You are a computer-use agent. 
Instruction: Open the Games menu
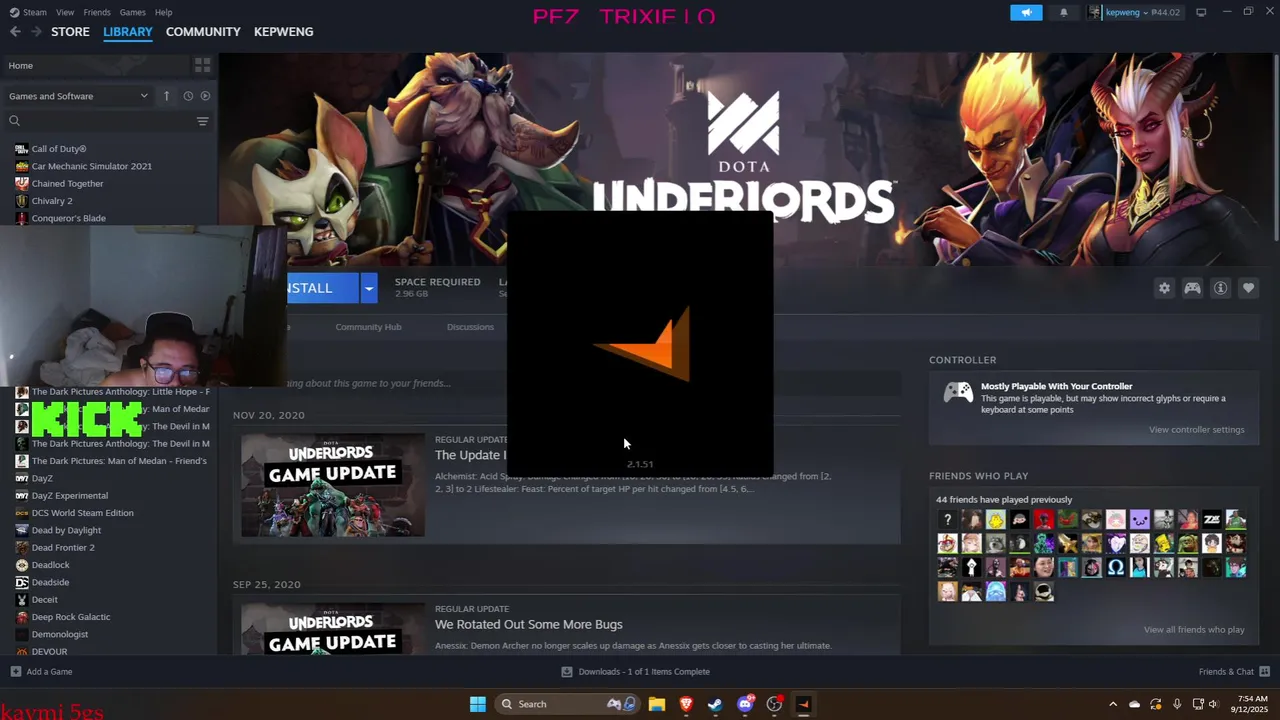133,12
